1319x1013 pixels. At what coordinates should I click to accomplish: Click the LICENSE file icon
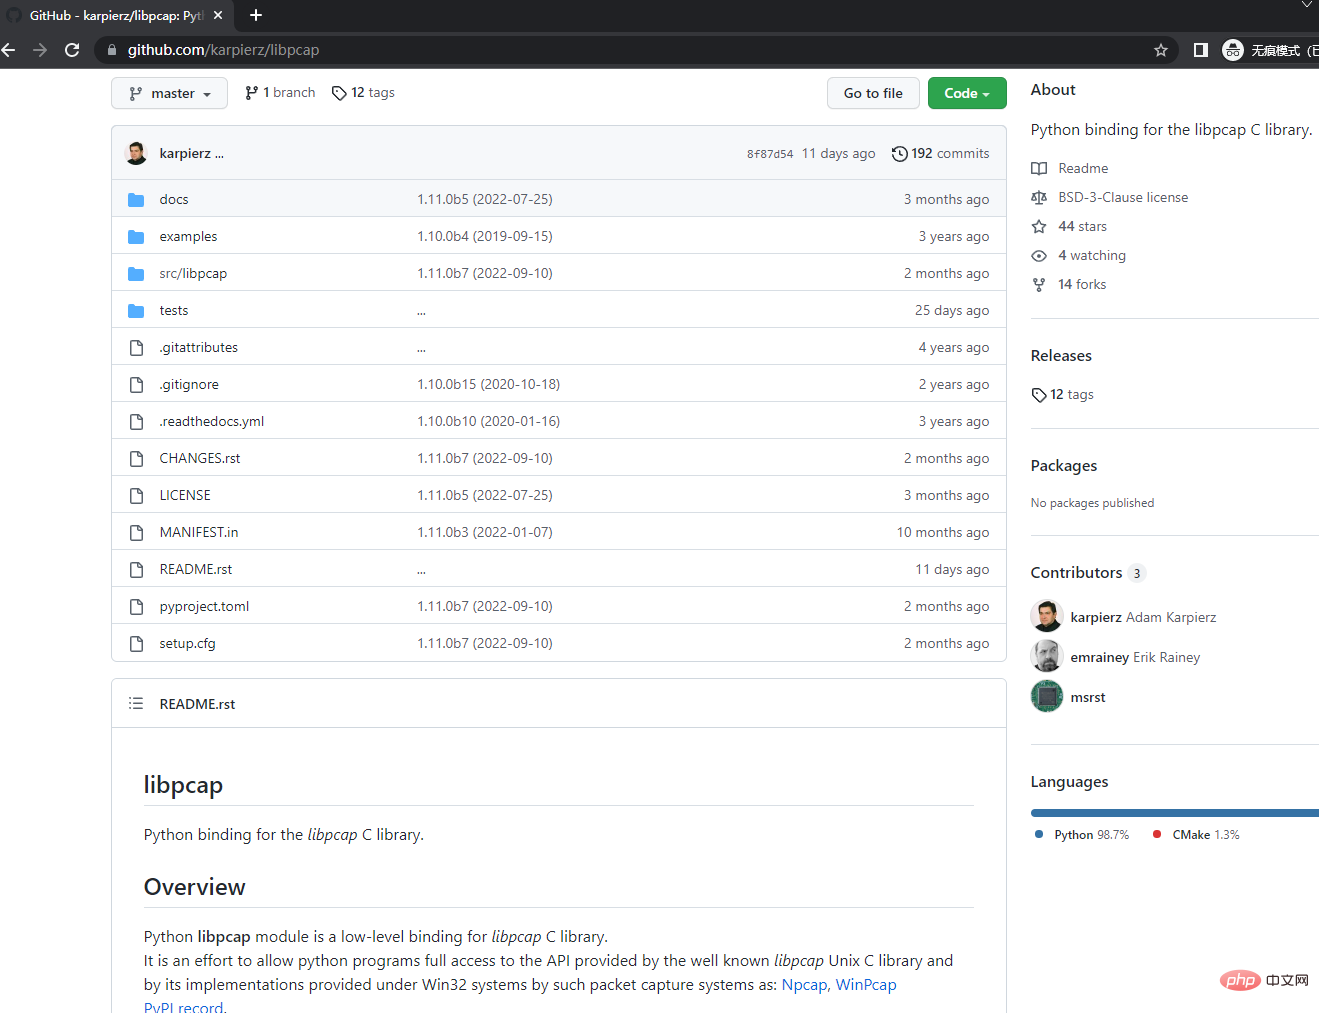click(137, 496)
